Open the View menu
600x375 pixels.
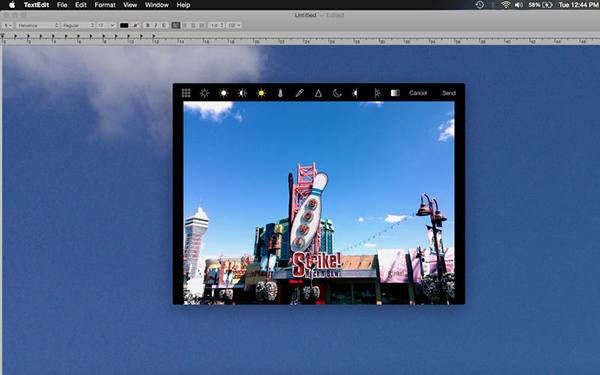(130, 5)
